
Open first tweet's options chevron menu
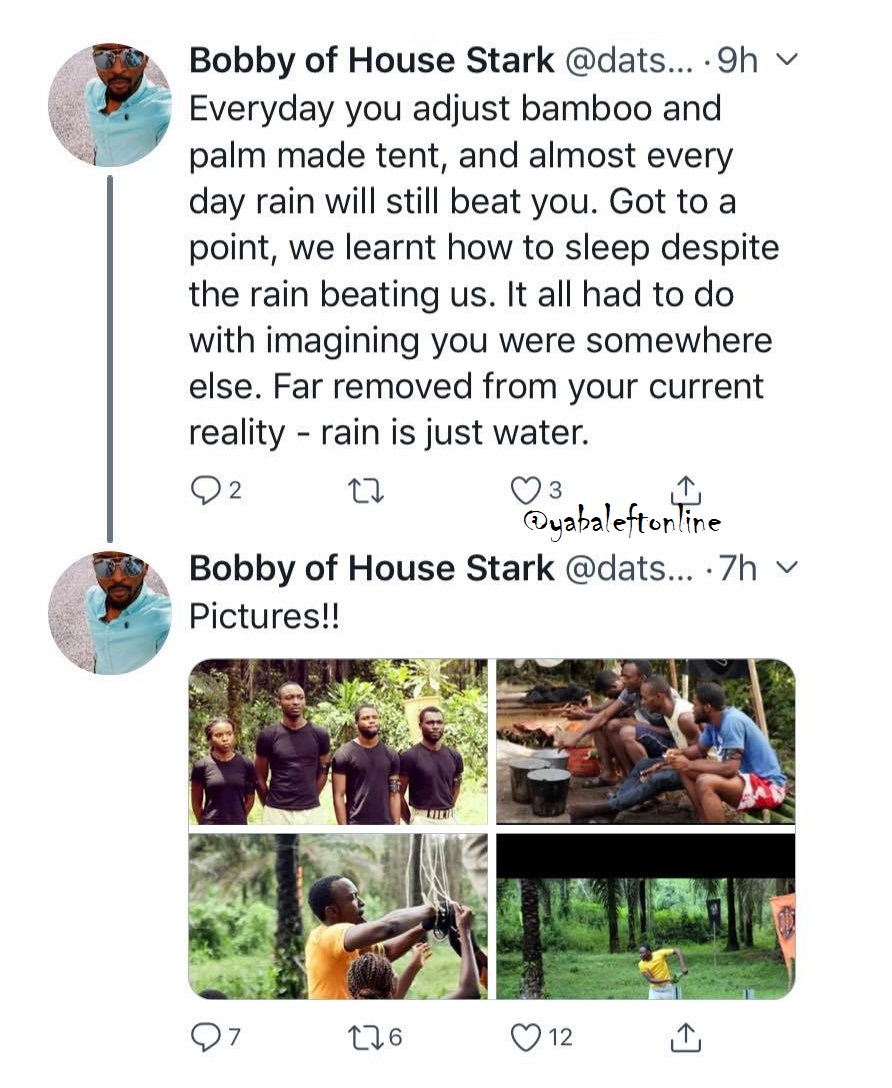coord(787,60)
